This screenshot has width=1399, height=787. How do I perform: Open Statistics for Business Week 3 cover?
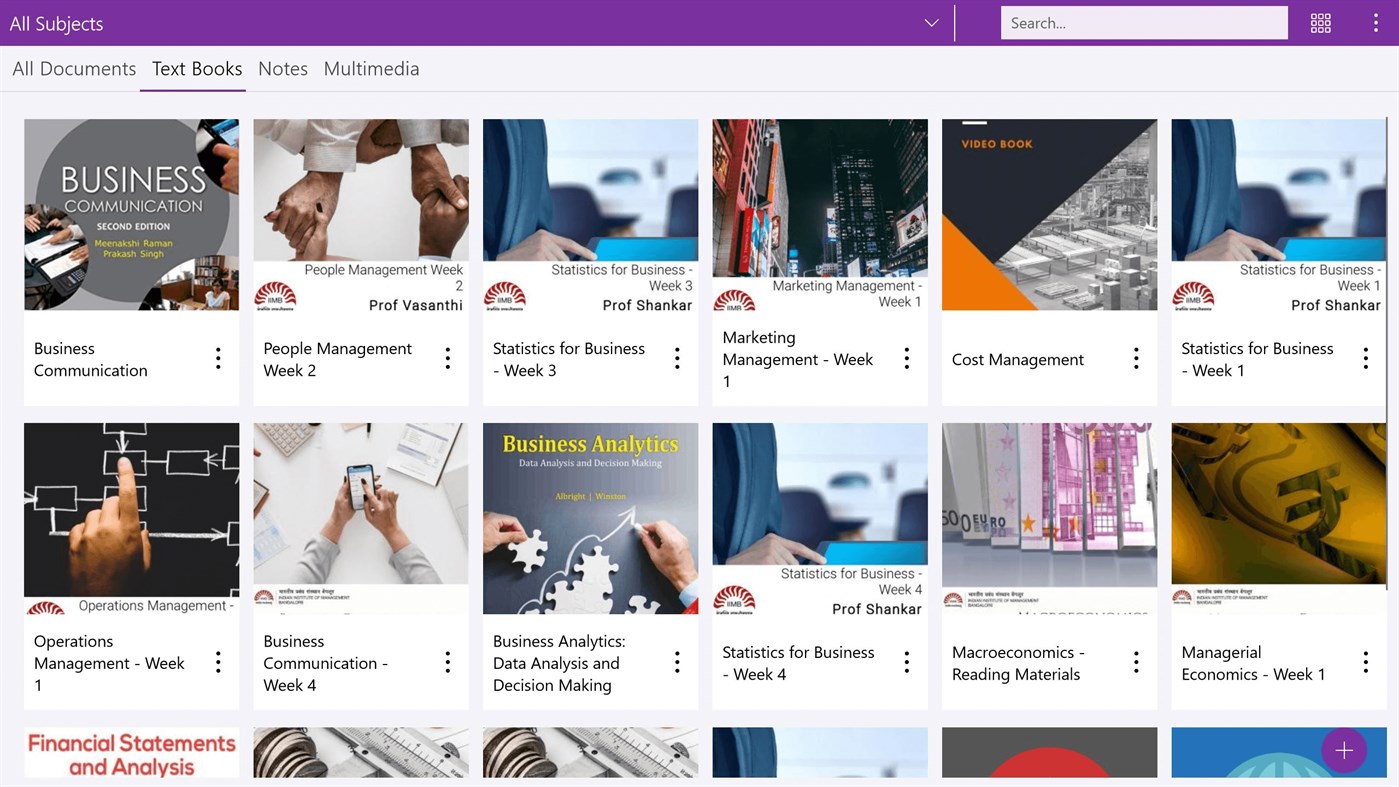click(590, 215)
